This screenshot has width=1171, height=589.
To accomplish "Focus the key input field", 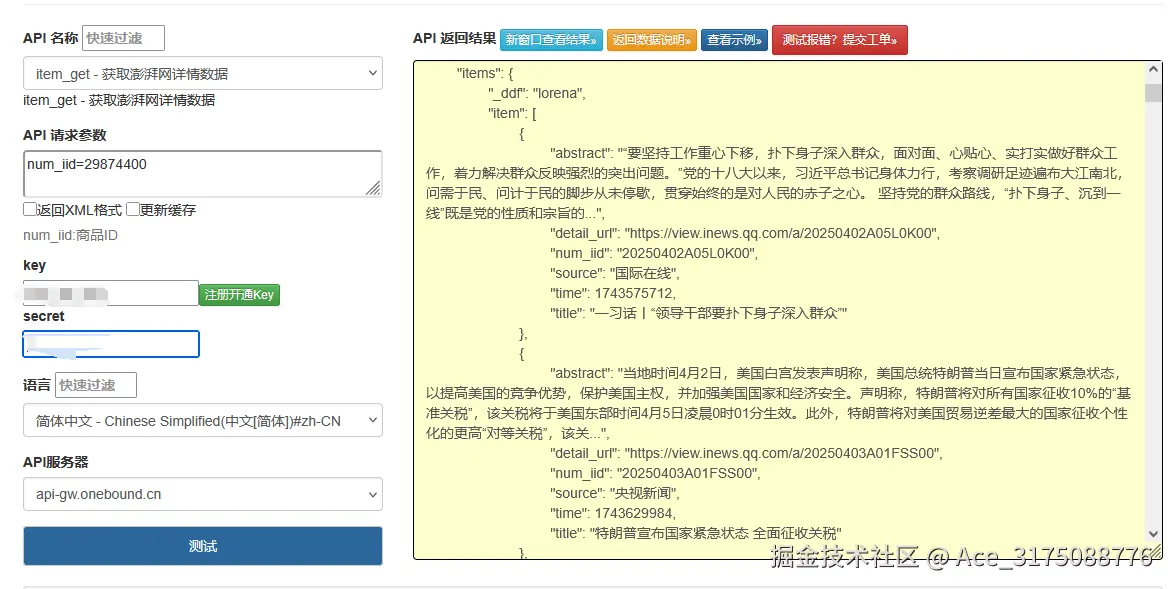I will coord(110,293).
